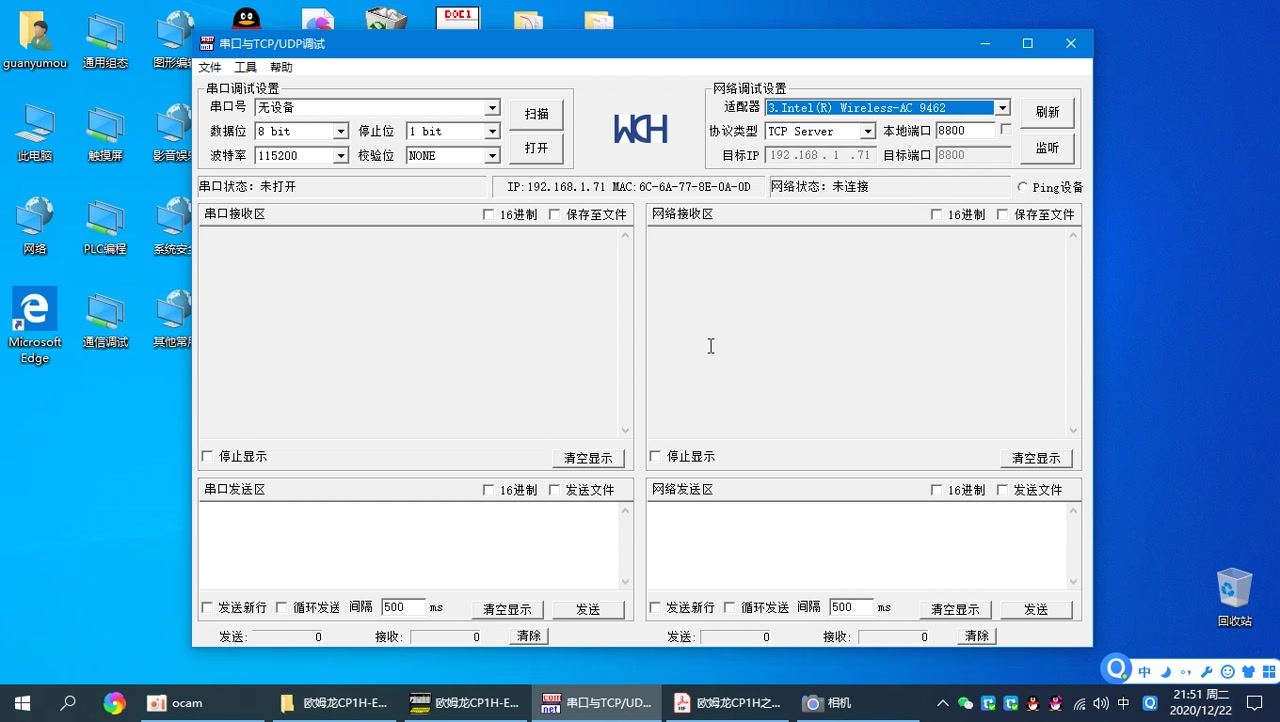
Task: Select the 此电脑 desktop icon
Action: click(x=35, y=134)
